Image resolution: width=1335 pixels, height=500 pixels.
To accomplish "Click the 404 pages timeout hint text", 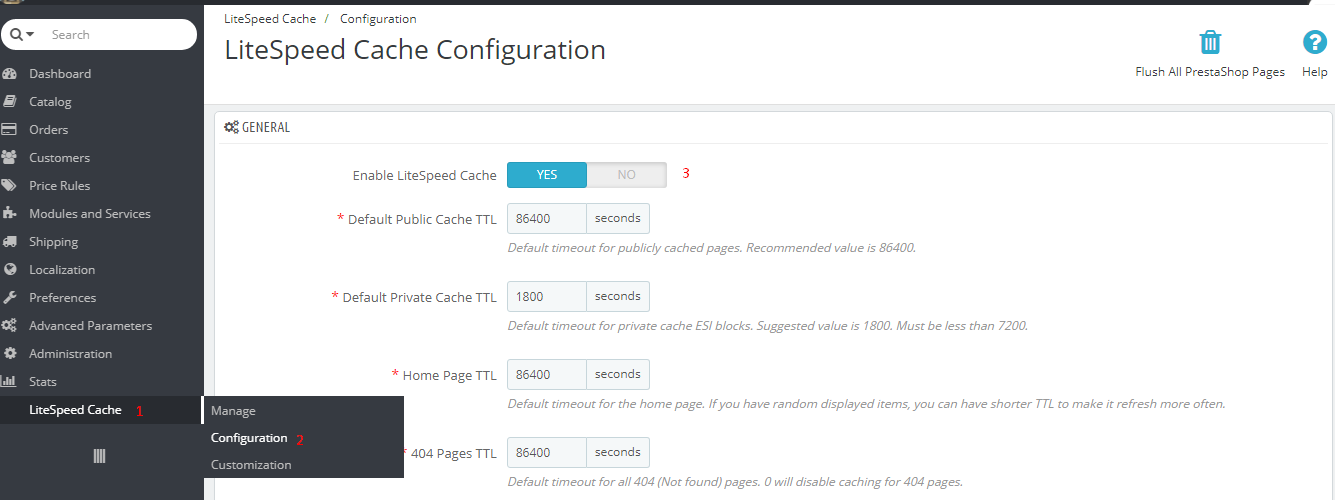I will pyautogui.click(x=735, y=482).
